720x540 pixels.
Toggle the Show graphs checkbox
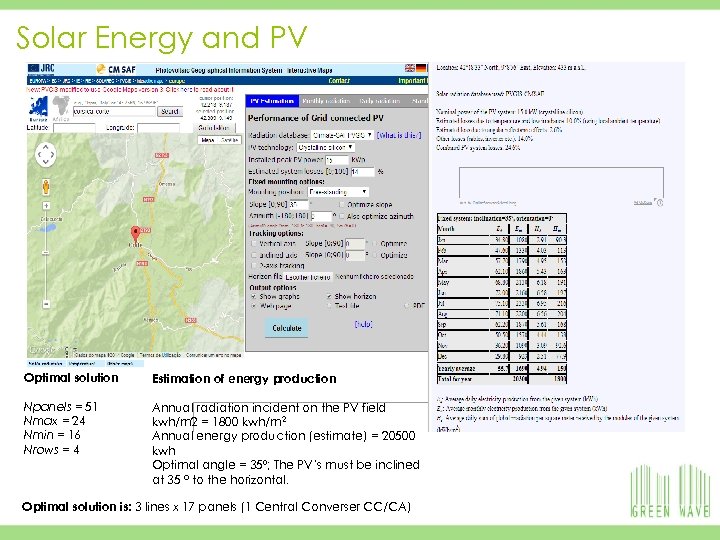click(x=253, y=296)
